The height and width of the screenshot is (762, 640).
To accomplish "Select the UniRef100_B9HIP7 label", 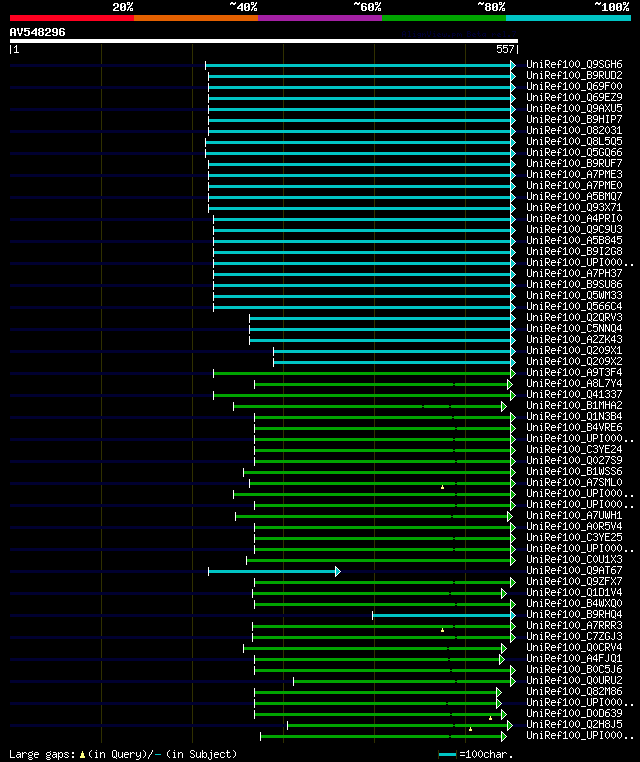I will pos(574,119).
